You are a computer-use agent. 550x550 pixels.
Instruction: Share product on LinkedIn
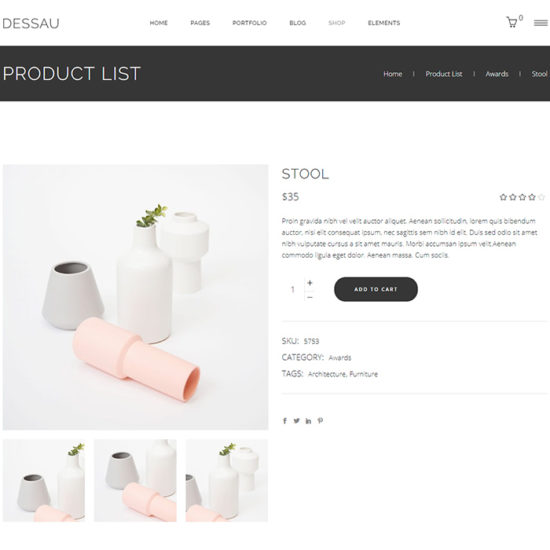pos(308,421)
